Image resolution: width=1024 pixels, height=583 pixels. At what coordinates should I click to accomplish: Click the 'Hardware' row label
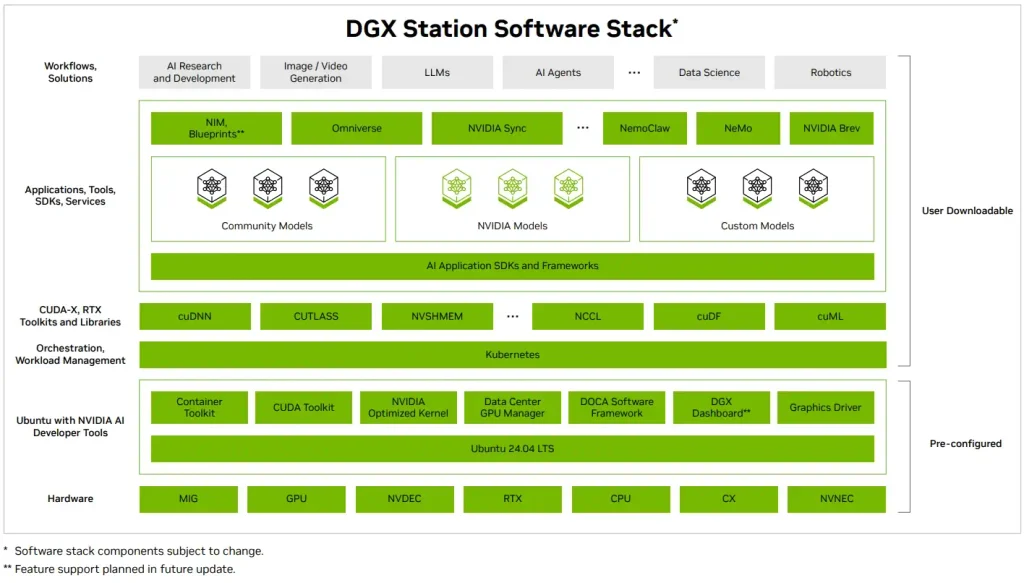pyautogui.click(x=71, y=499)
